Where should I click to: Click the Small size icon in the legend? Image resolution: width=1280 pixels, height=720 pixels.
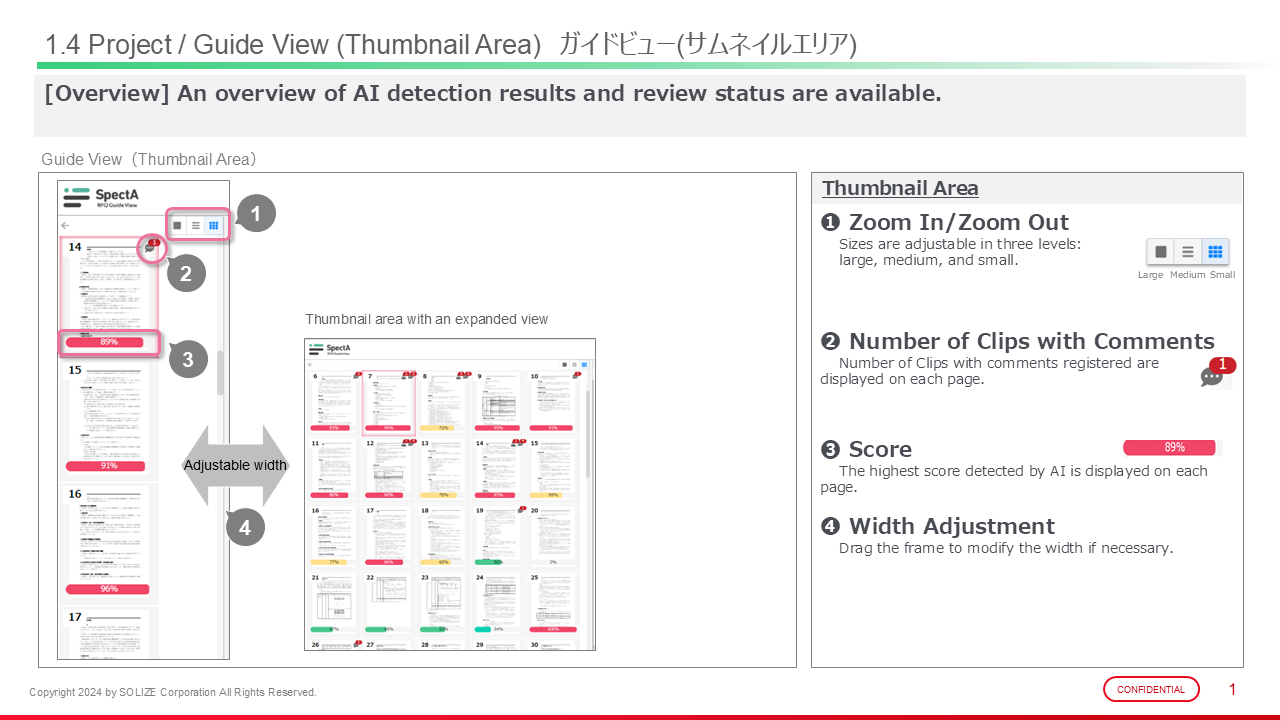click(x=1215, y=252)
